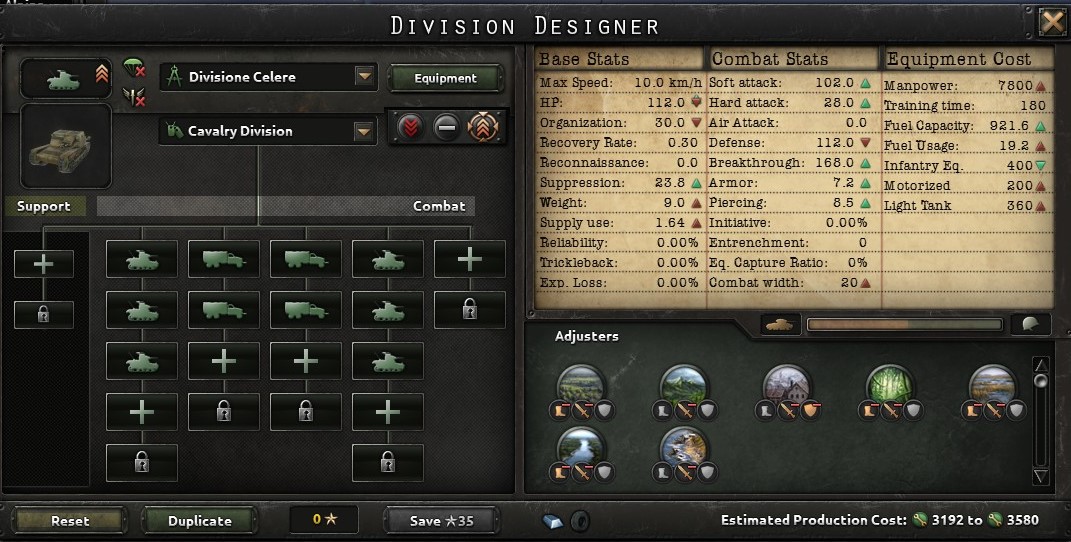This screenshot has width=1071, height=542.
Task: Set lowest equipment priority red arrows
Action: [411, 127]
